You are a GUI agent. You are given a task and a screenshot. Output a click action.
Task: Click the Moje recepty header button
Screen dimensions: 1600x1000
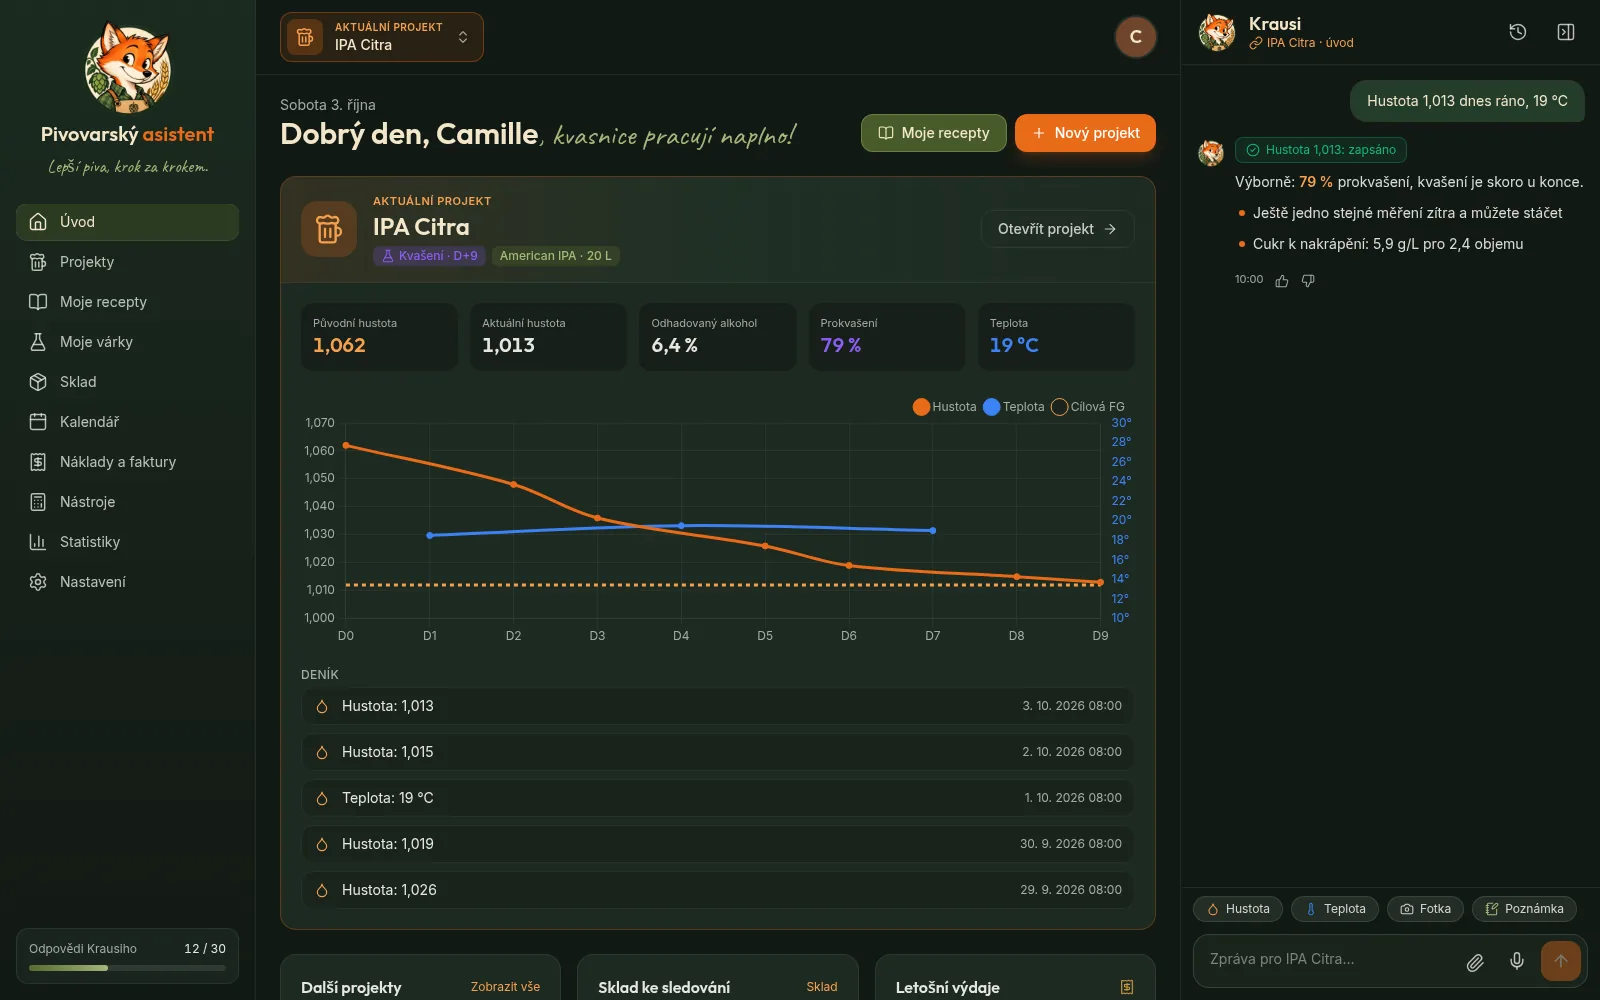(x=933, y=133)
